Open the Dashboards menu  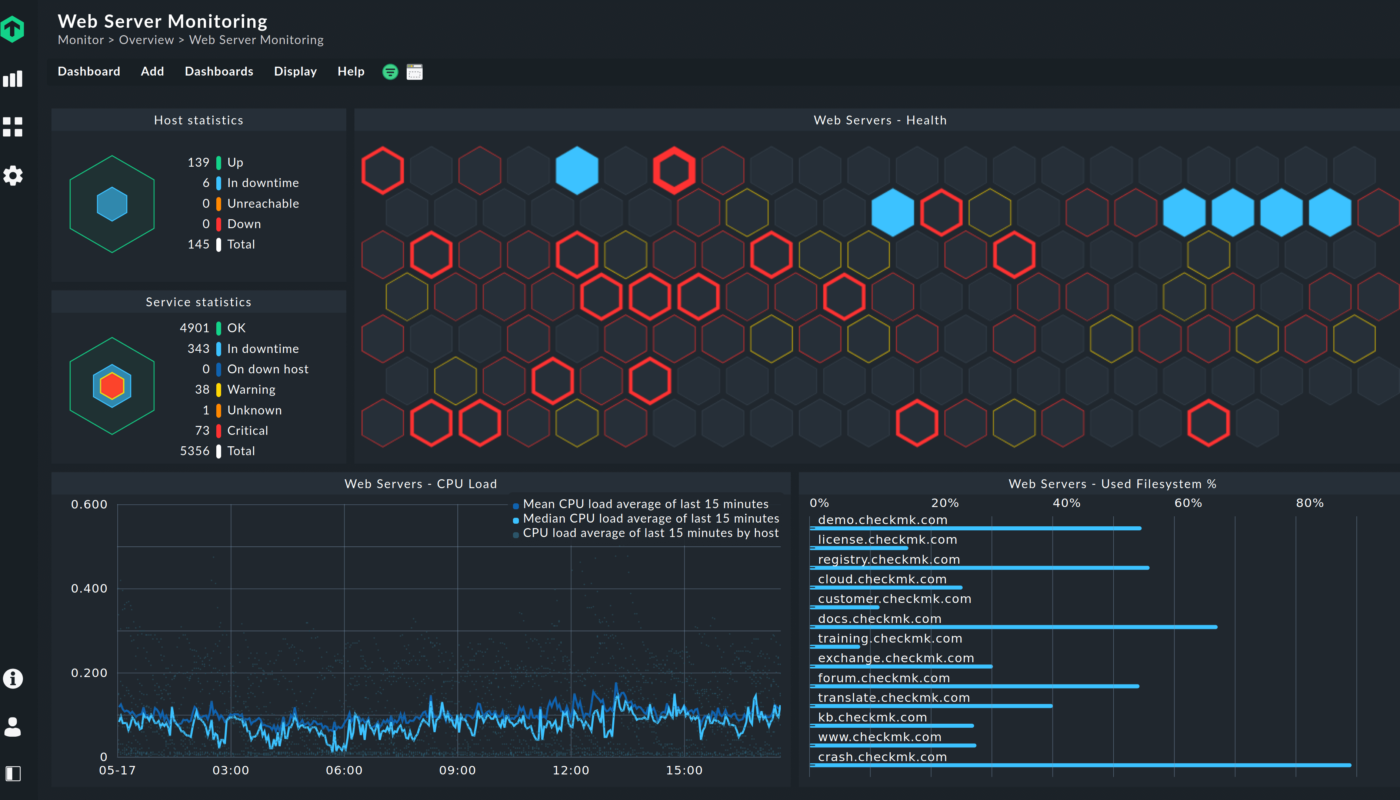[219, 72]
